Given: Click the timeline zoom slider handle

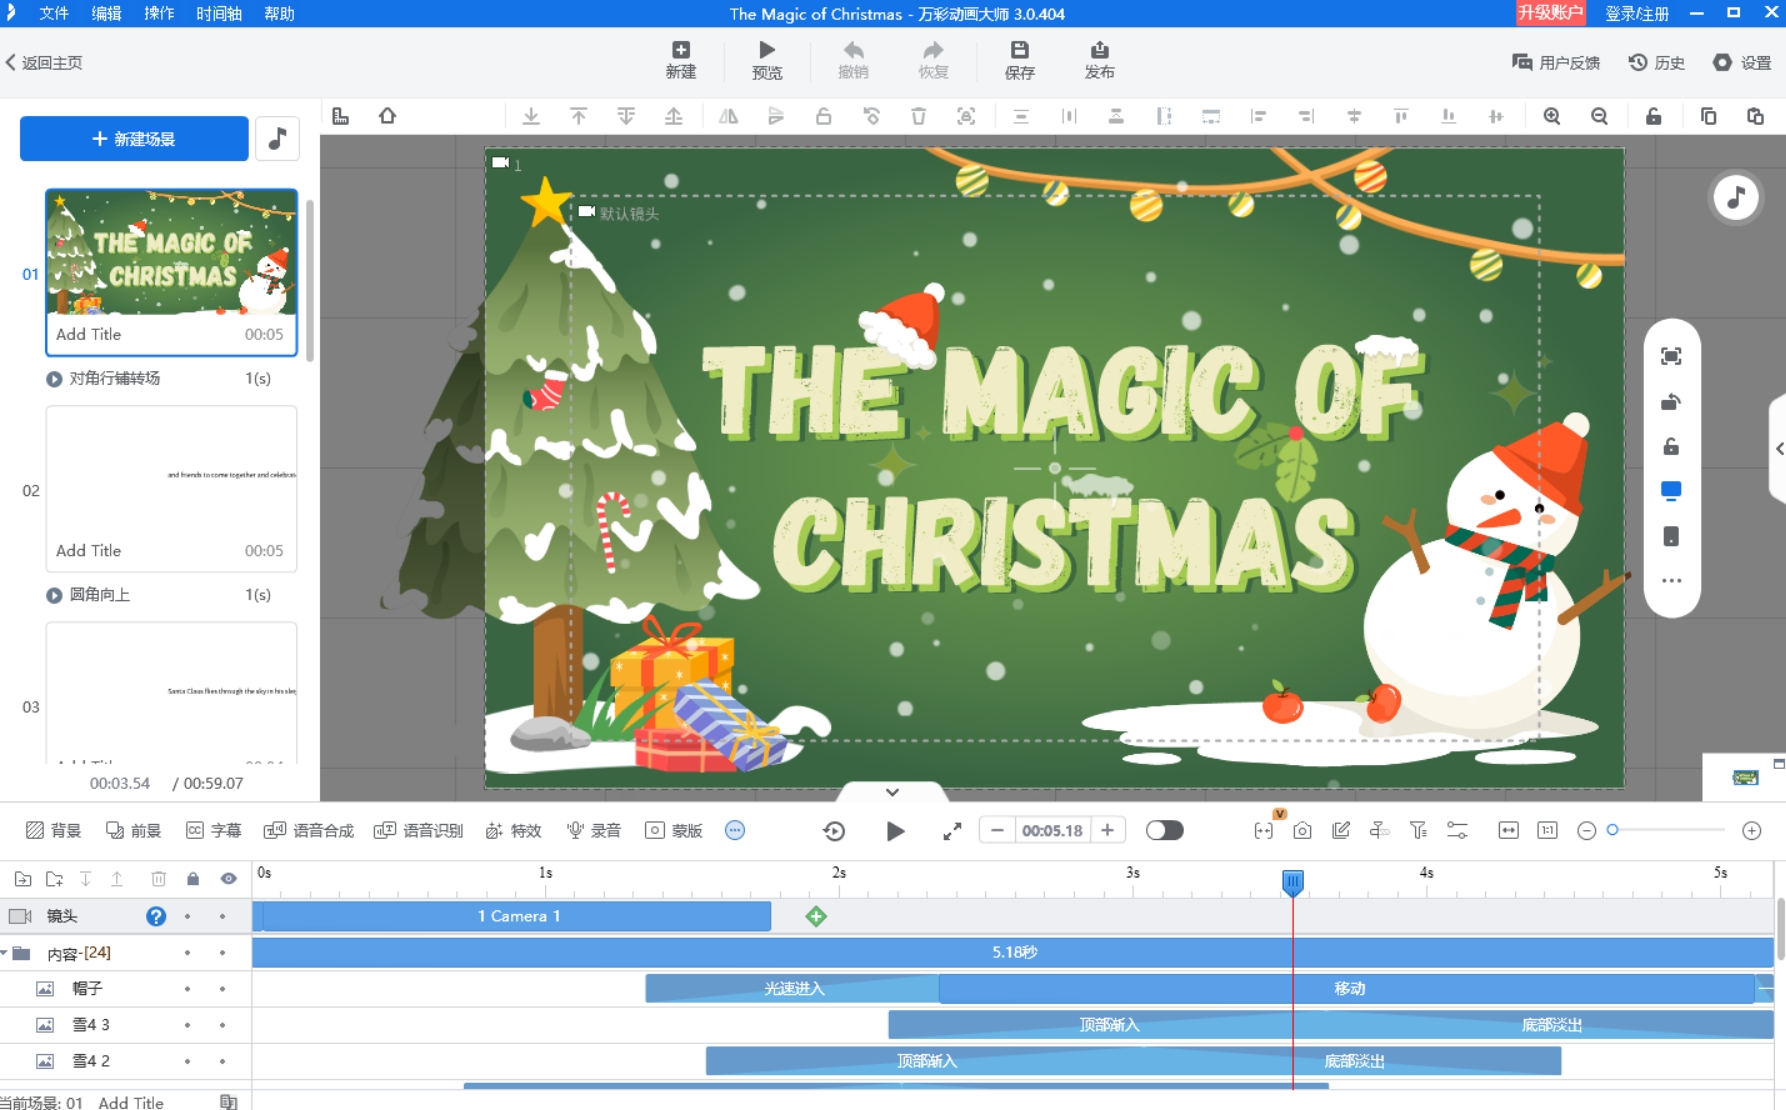Looking at the screenshot, I should click(x=1612, y=830).
